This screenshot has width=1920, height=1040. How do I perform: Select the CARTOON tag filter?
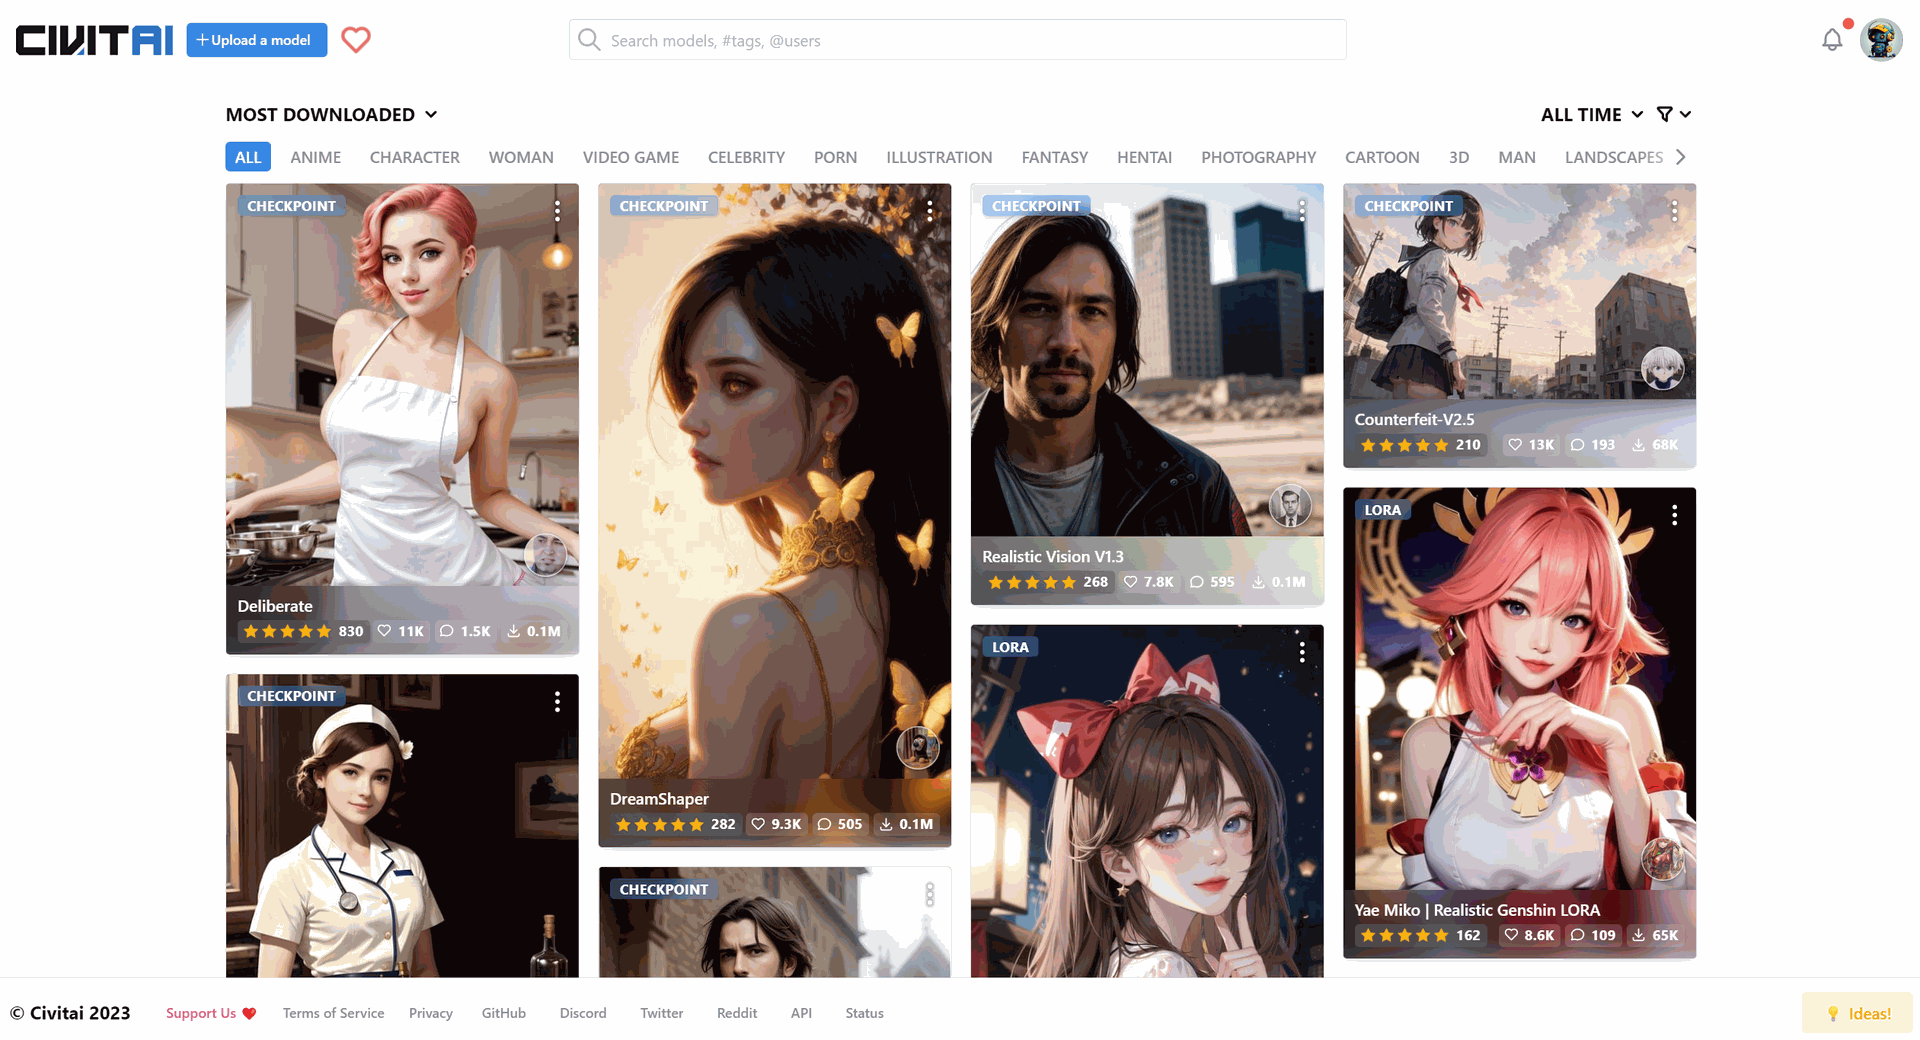(1382, 157)
